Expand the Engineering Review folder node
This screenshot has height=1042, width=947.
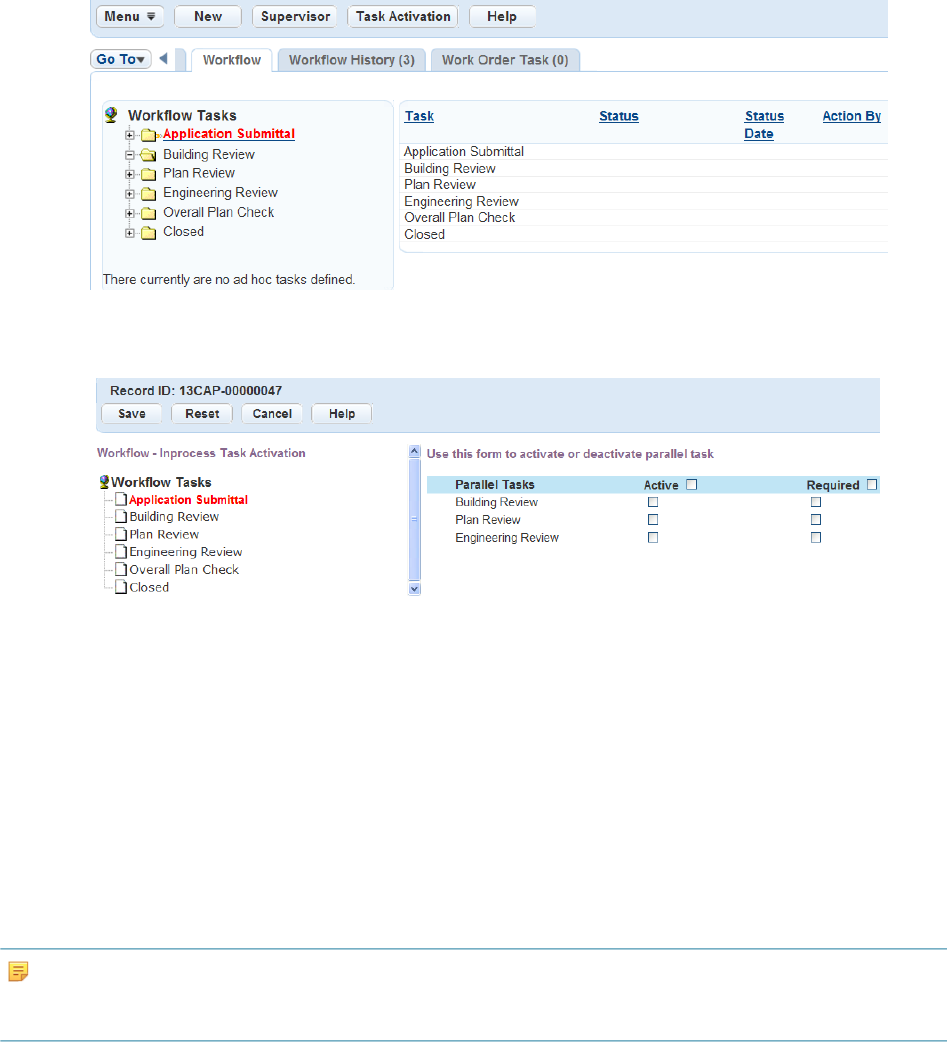click(130, 194)
